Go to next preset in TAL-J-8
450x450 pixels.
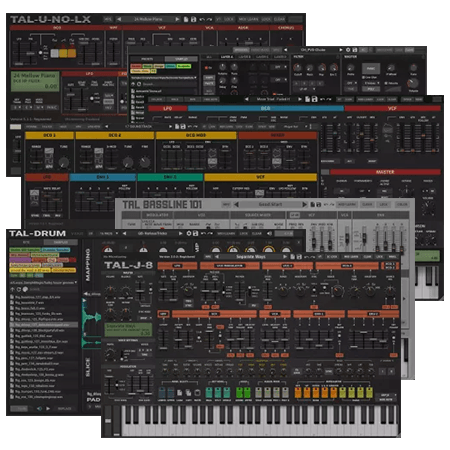point(285,257)
